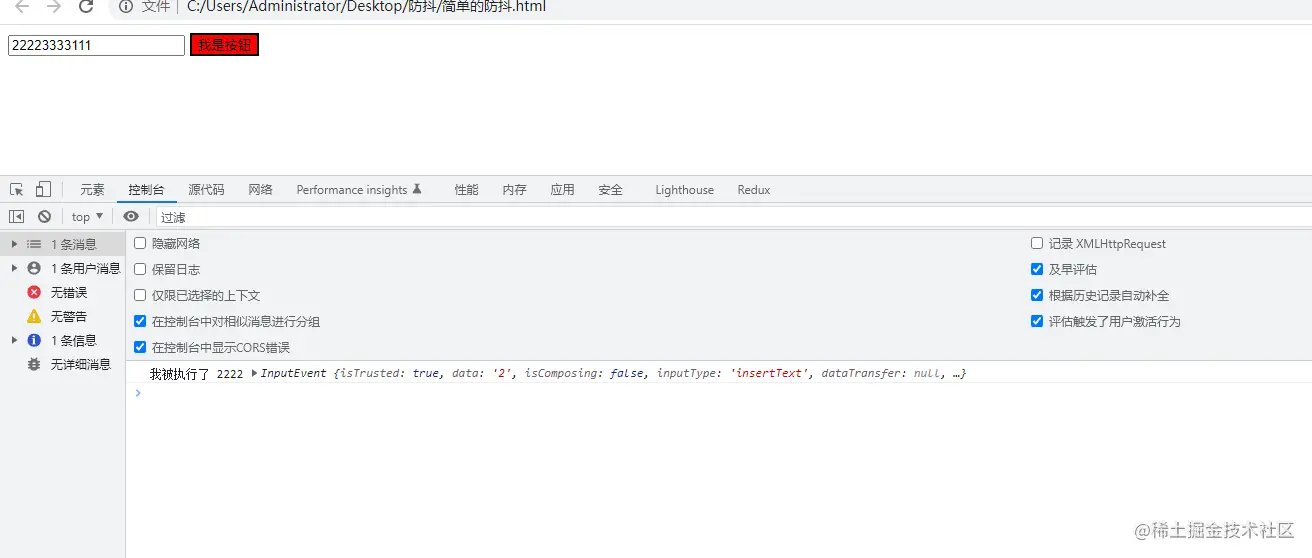Expand the 1 条信息 sidebar arrow

[x=14, y=340]
